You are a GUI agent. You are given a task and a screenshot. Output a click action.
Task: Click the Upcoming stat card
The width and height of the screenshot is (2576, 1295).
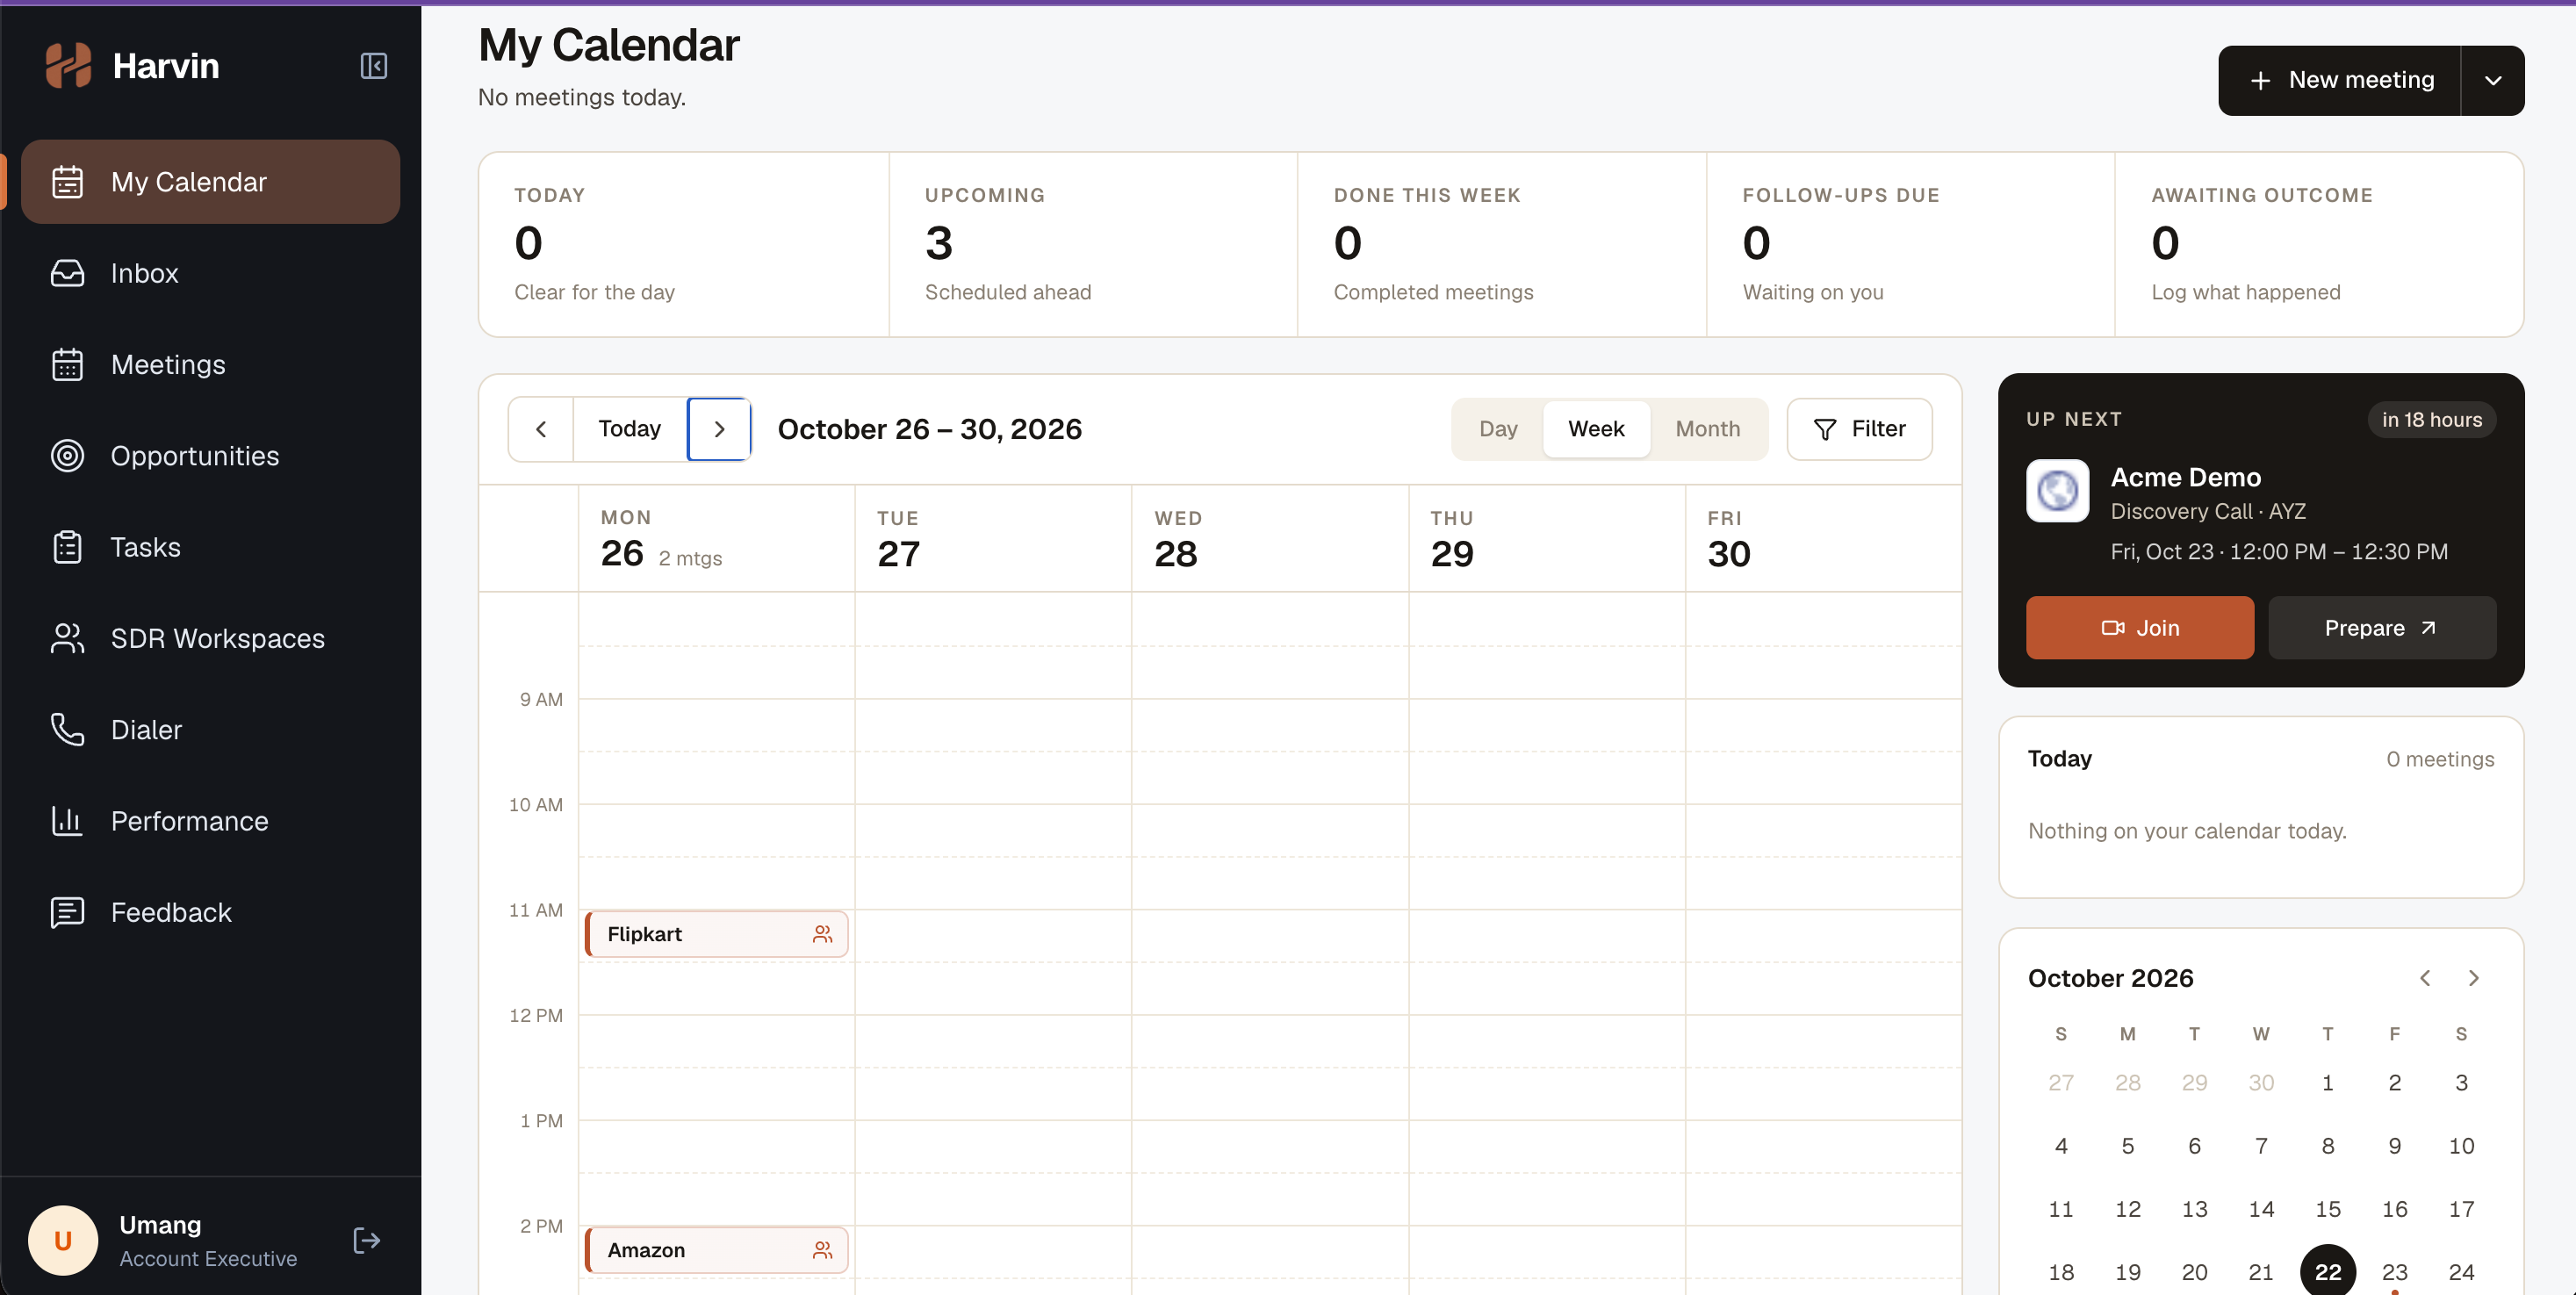pos(1093,245)
